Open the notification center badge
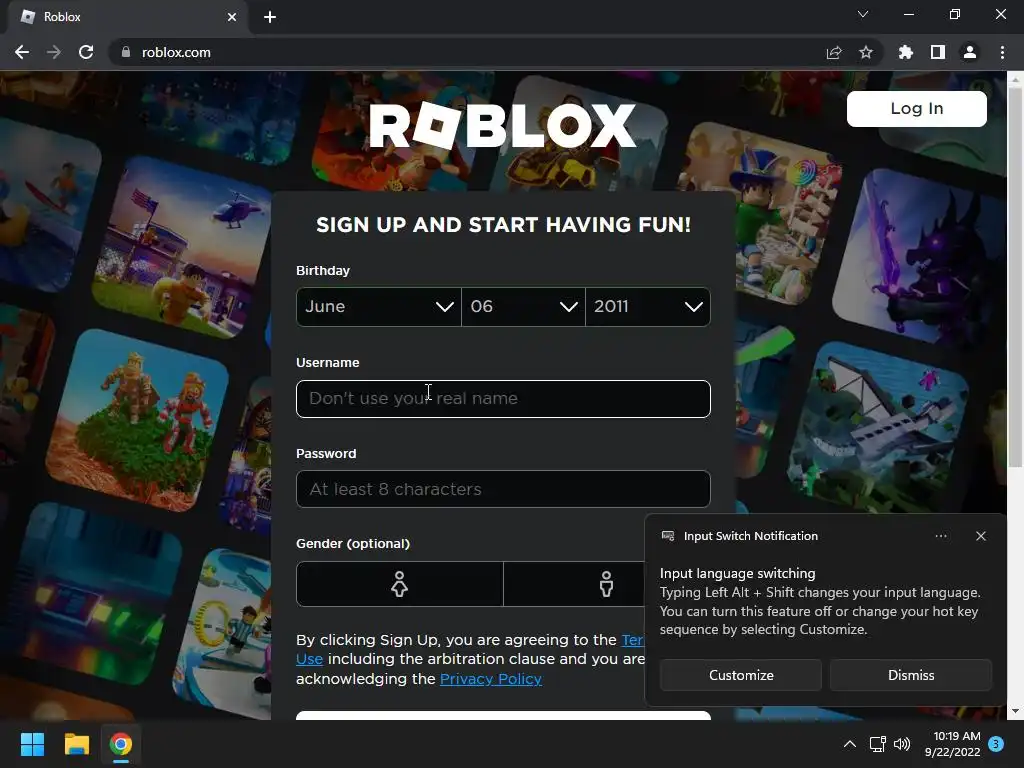Image resolution: width=1024 pixels, height=768 pixels. [x=996, y=743]
